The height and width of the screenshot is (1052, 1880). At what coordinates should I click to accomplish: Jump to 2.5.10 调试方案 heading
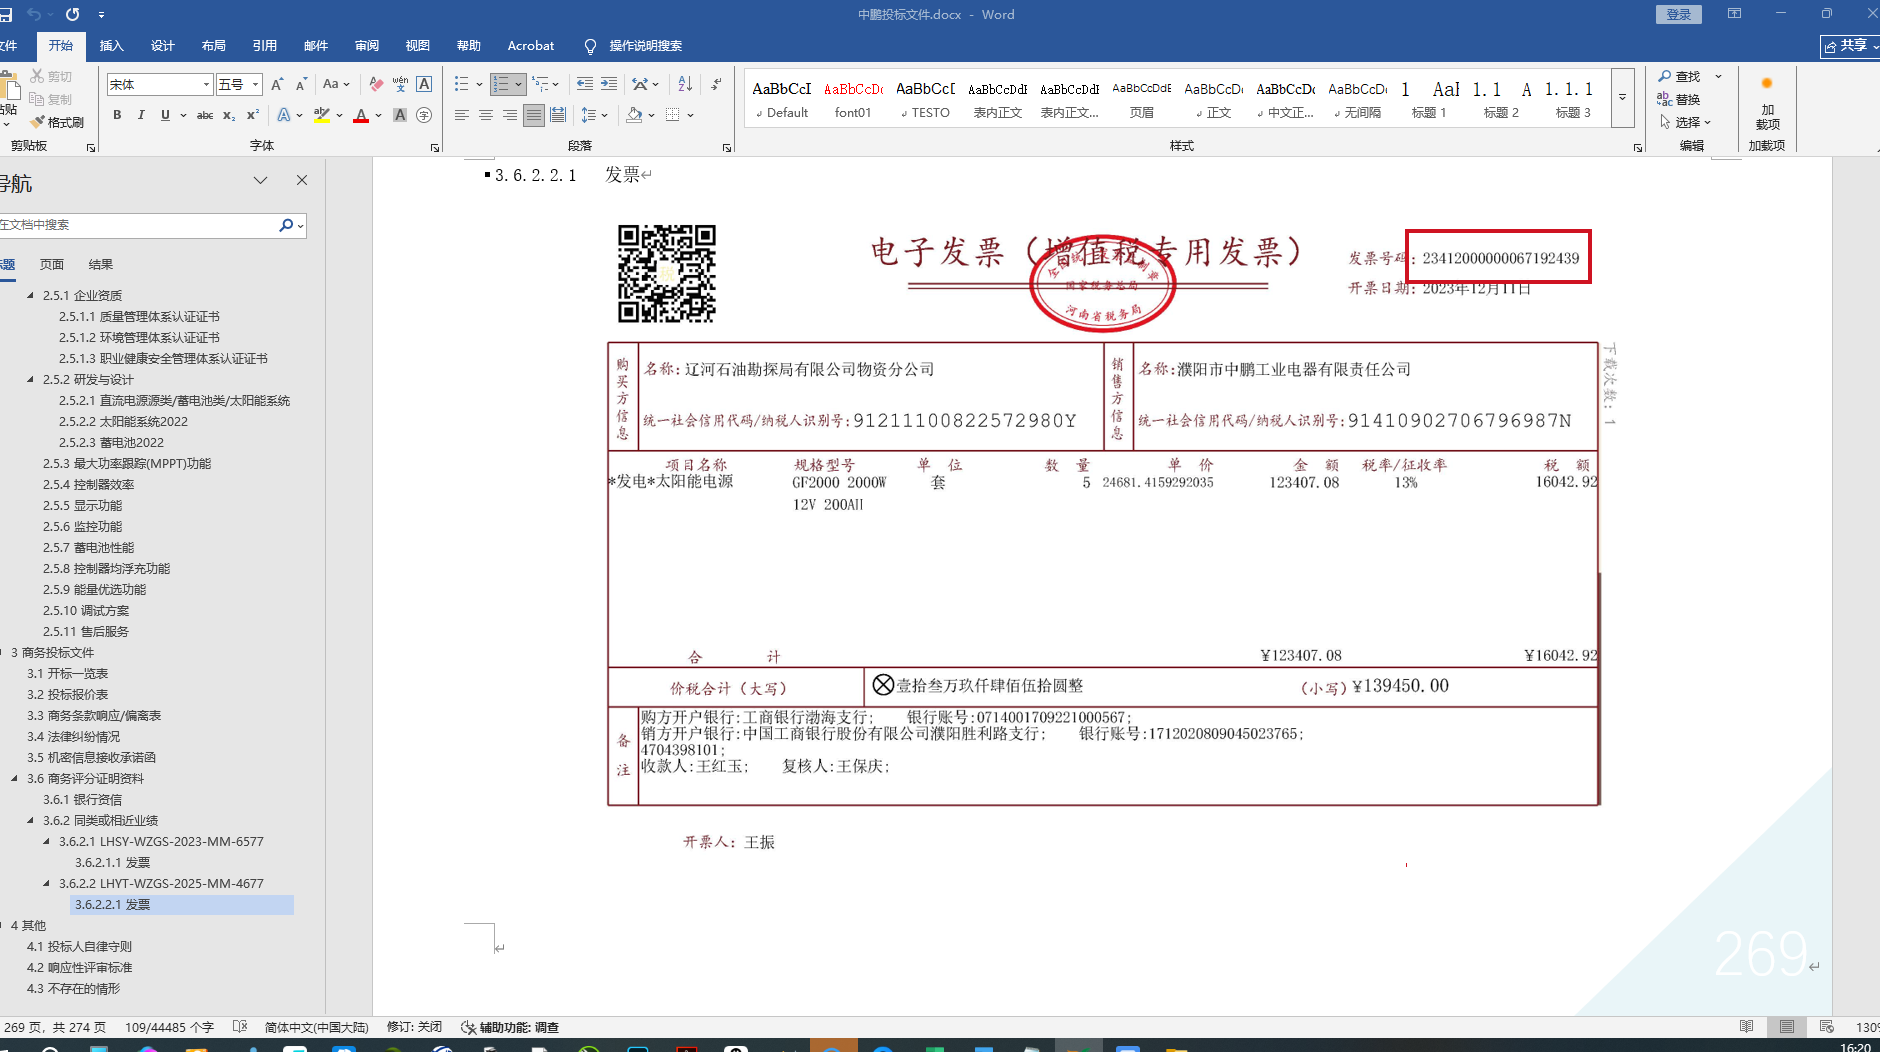[x=86, y=611]
